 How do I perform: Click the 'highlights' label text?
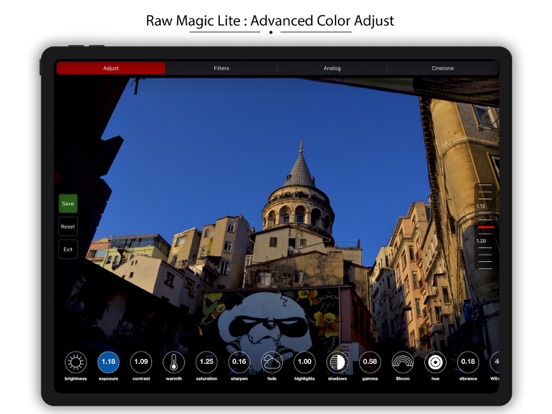tap(305, 379)
